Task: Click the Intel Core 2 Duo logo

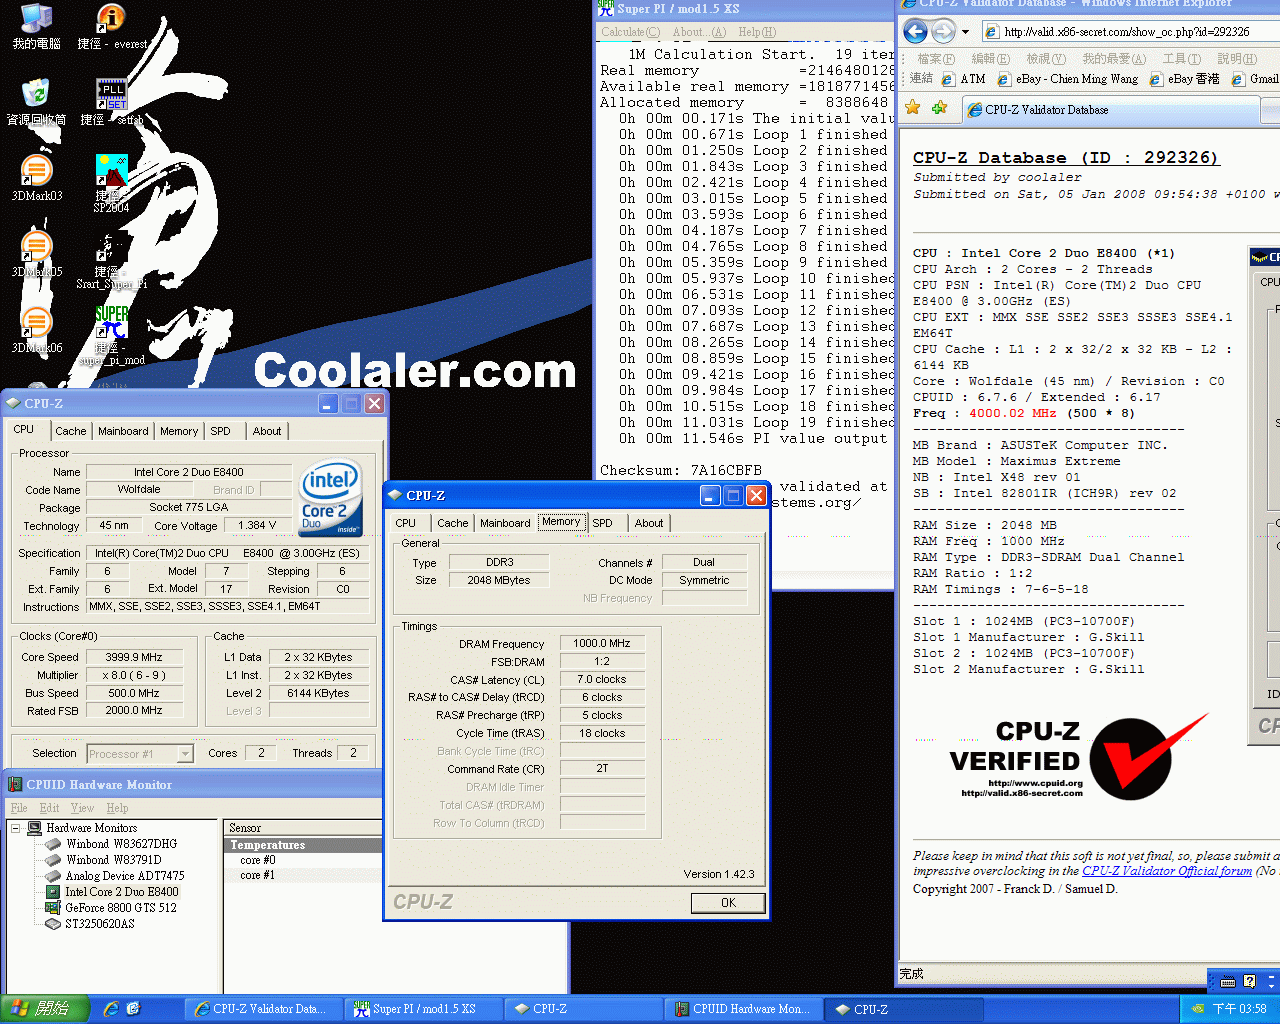Action: tap(330, 498)
